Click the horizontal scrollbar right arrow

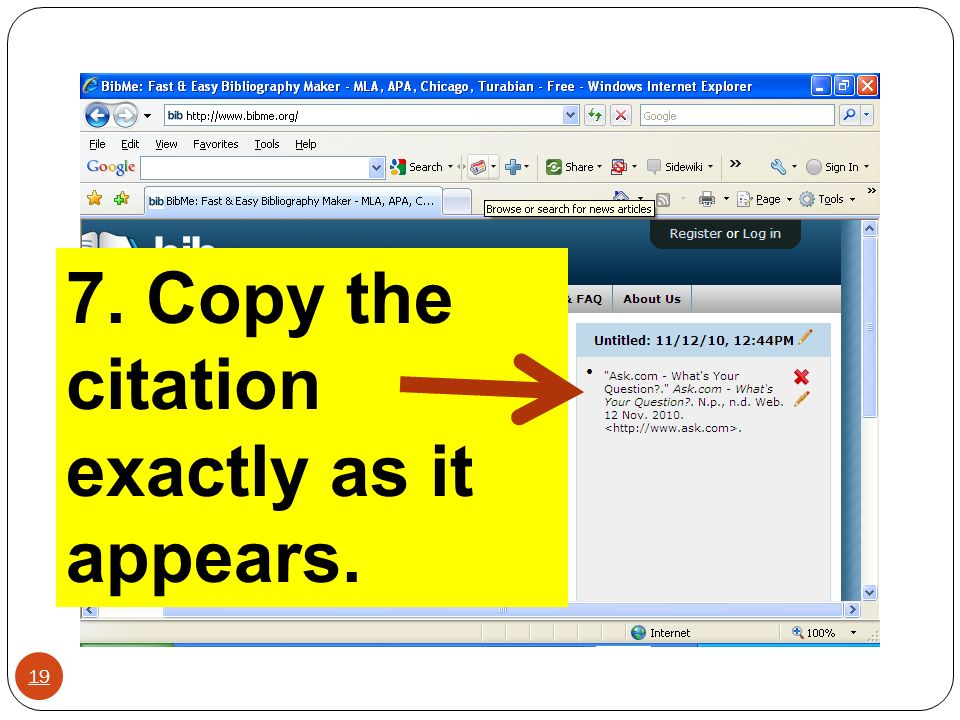pyautogui.click(x=852, y=609)
